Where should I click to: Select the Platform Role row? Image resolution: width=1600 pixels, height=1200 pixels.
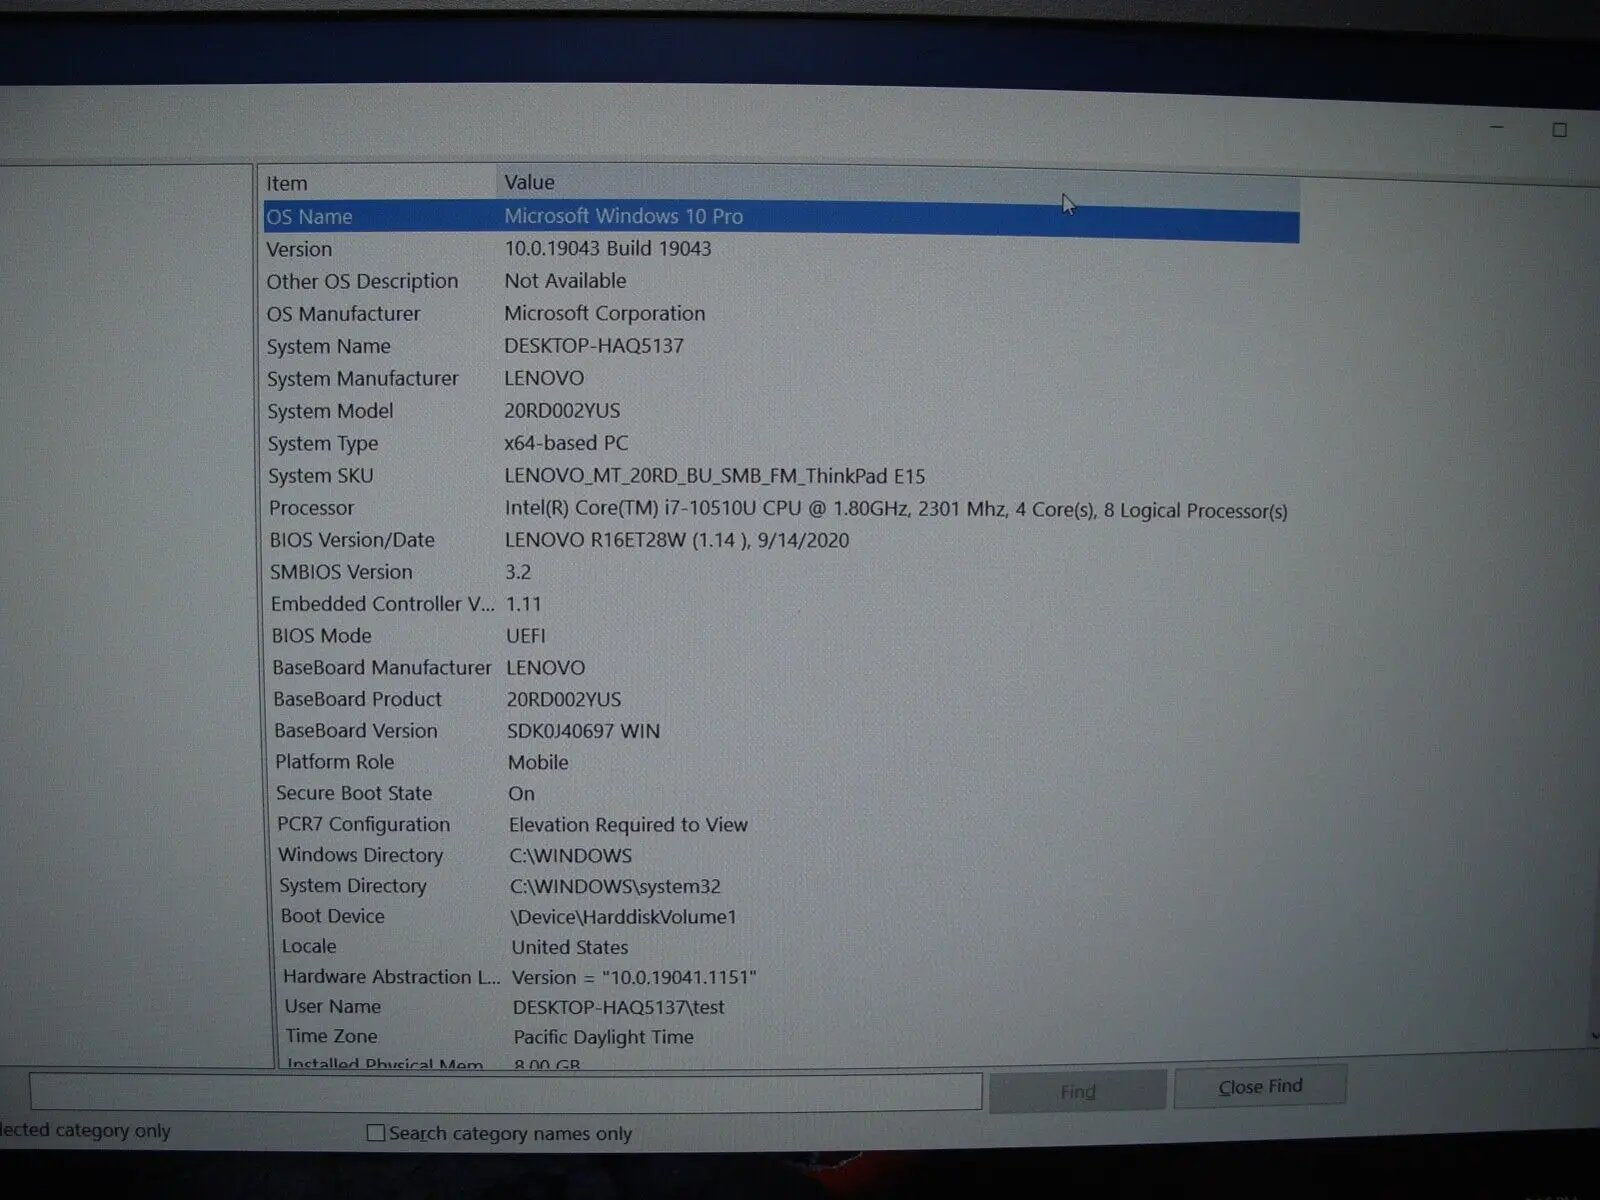pyautogui.click(x=781, y=762)
